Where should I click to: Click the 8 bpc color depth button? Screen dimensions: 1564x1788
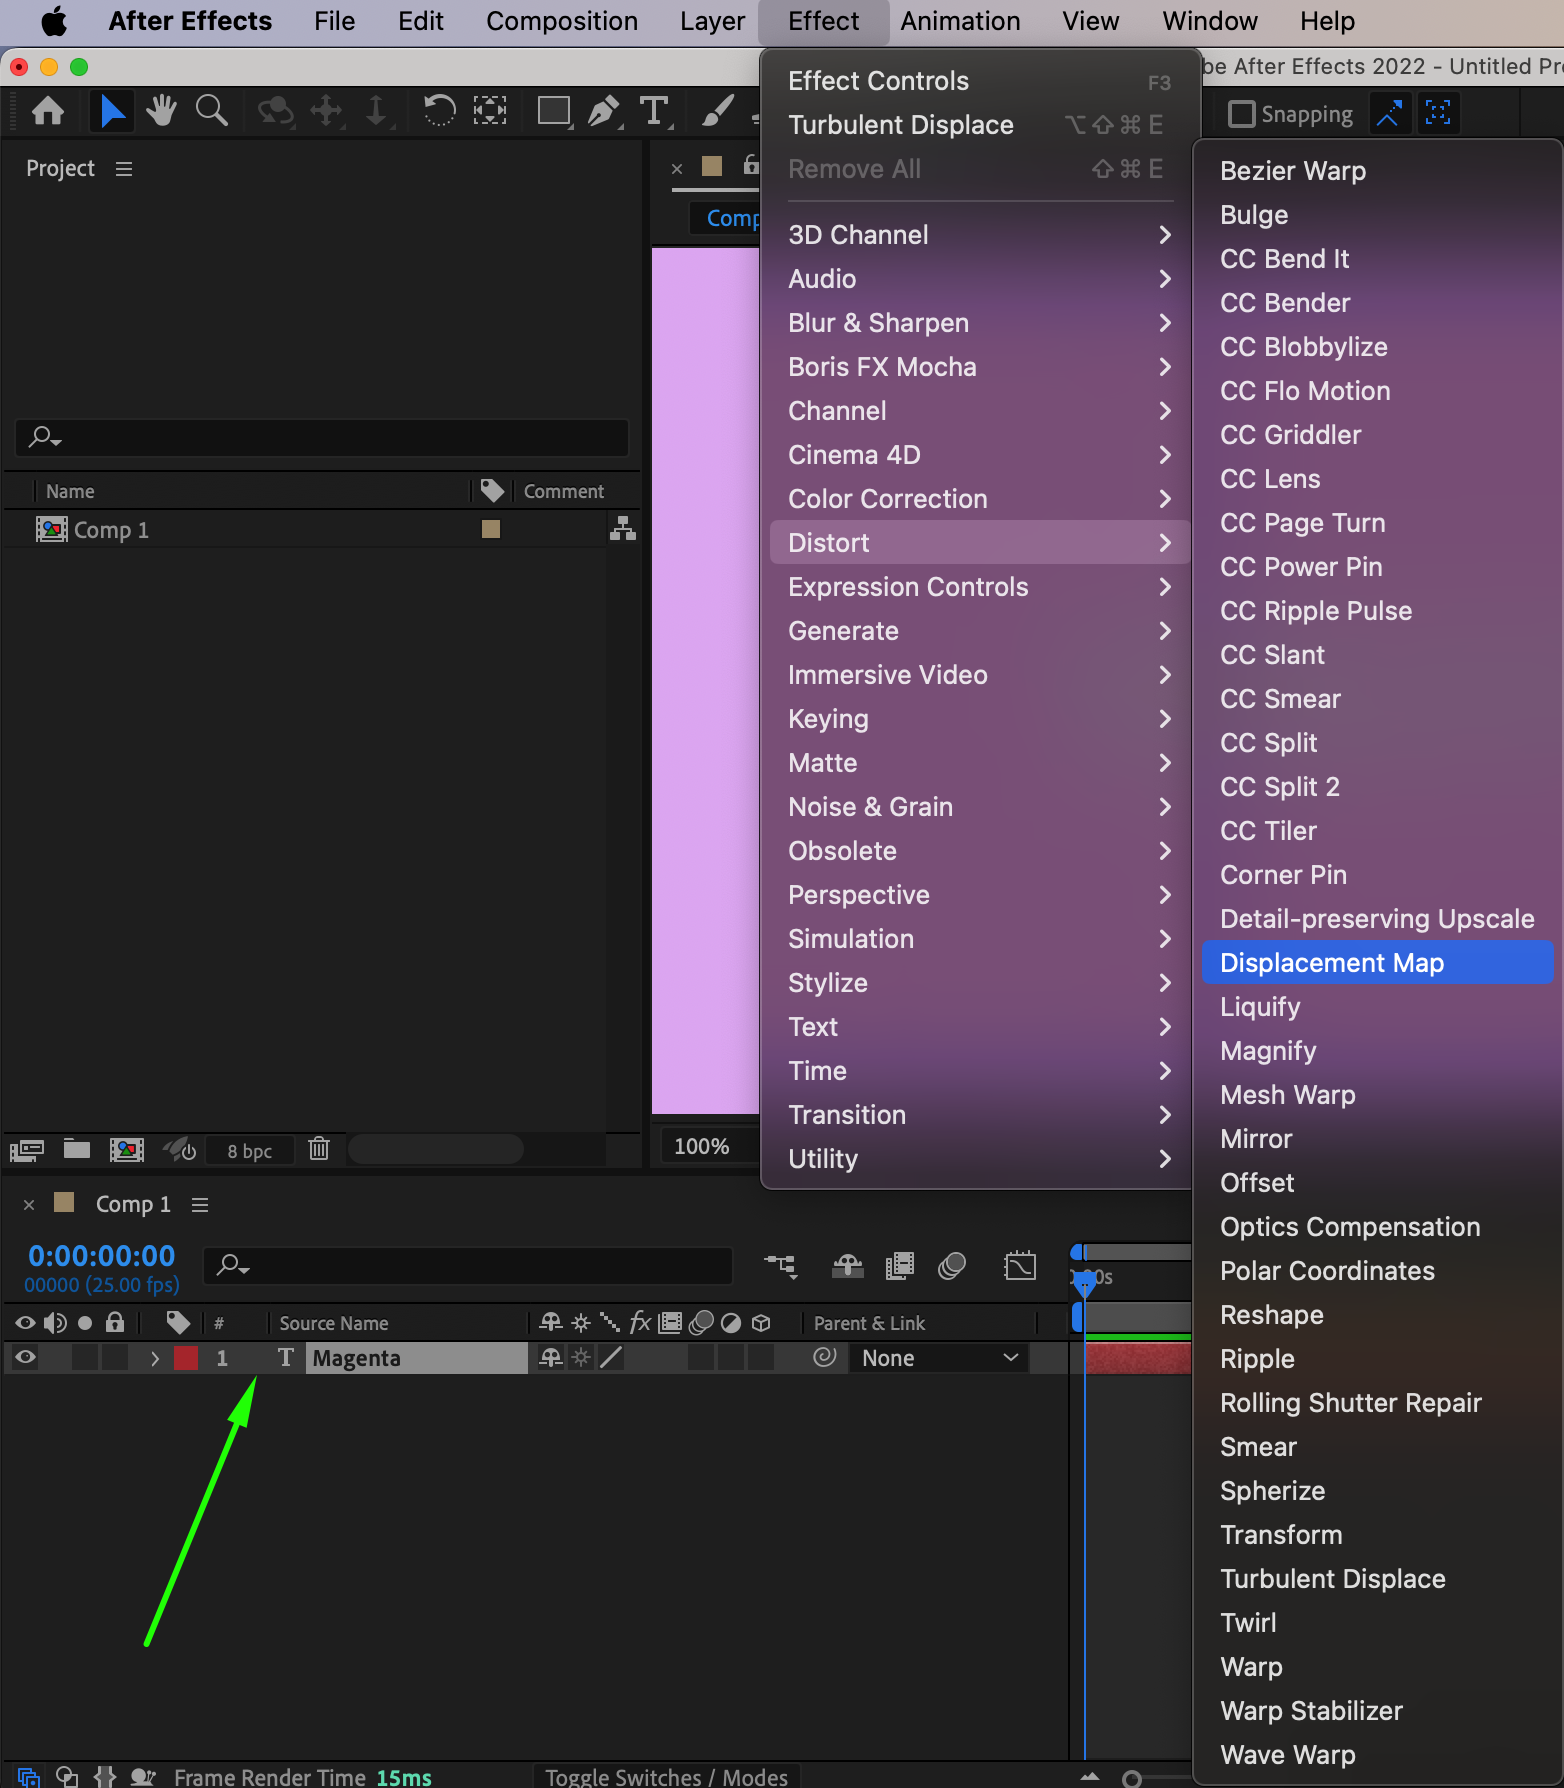249,1151
